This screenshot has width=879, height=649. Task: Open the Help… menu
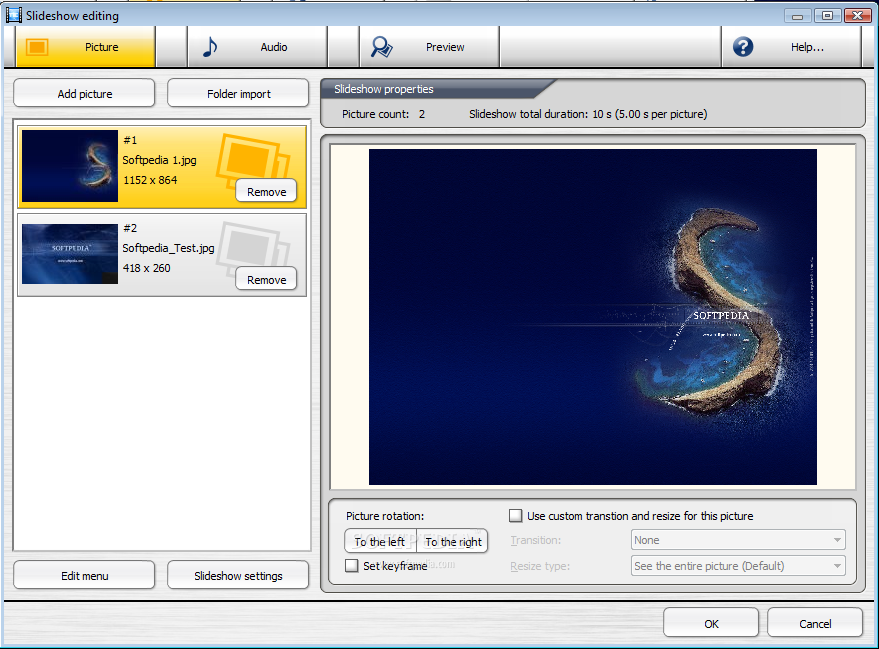click(791, 47)
